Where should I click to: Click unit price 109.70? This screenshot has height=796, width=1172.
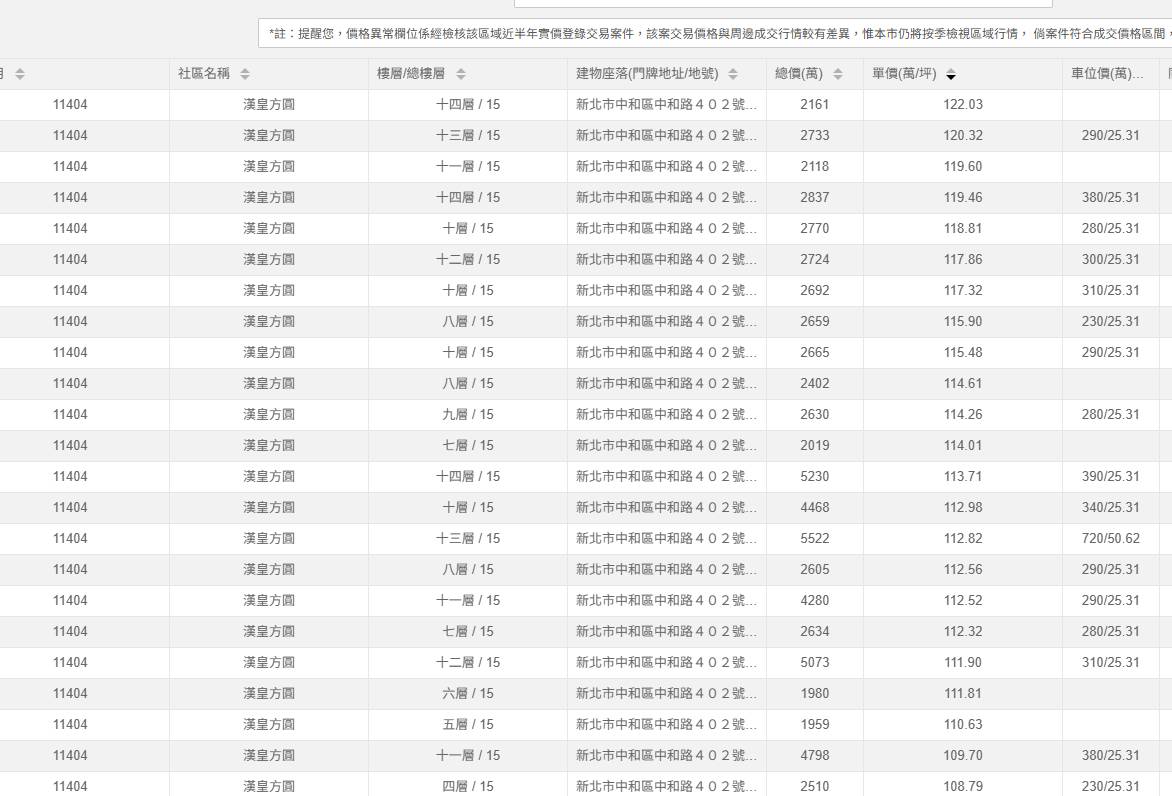point(963,756)
